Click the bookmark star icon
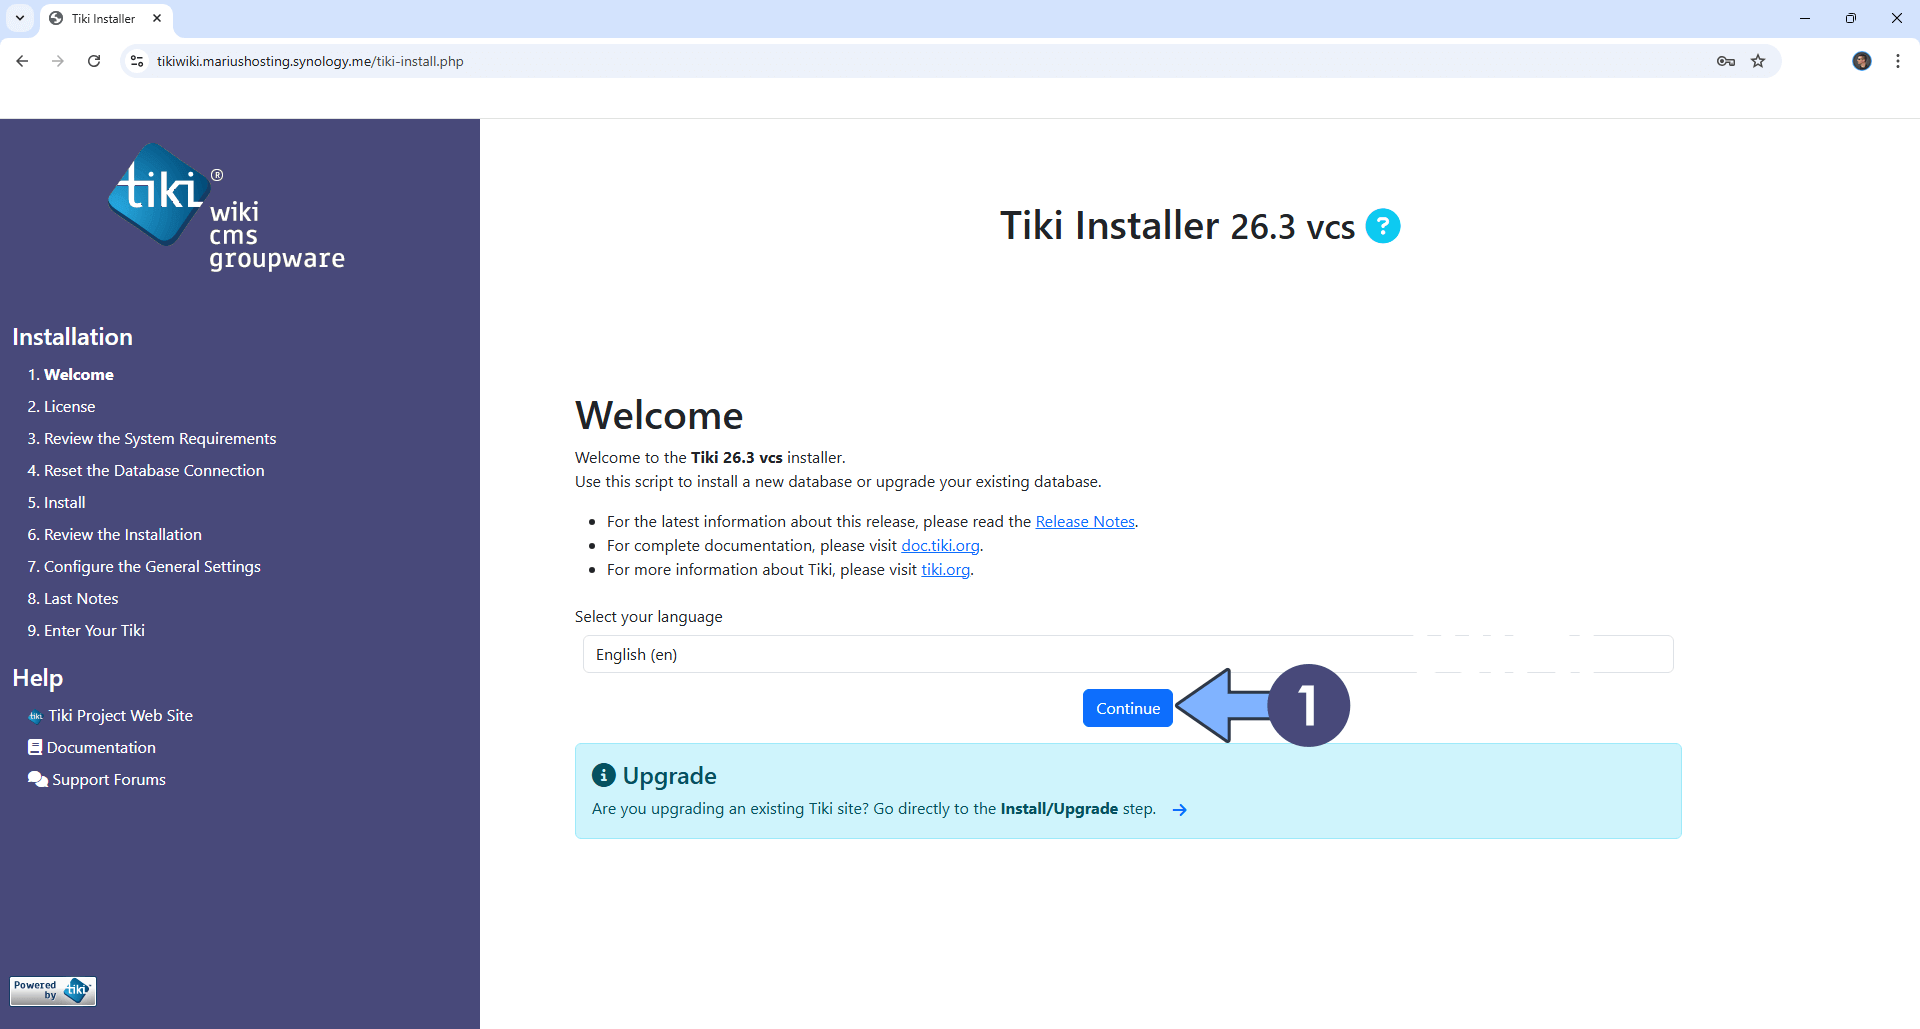This screenshot has height=1029, width=1920. point(1759,61)
